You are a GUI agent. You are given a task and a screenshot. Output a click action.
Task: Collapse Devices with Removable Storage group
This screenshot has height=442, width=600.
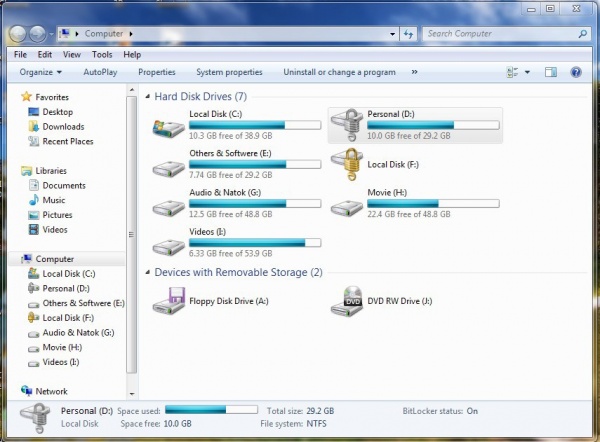click(148, 272)
